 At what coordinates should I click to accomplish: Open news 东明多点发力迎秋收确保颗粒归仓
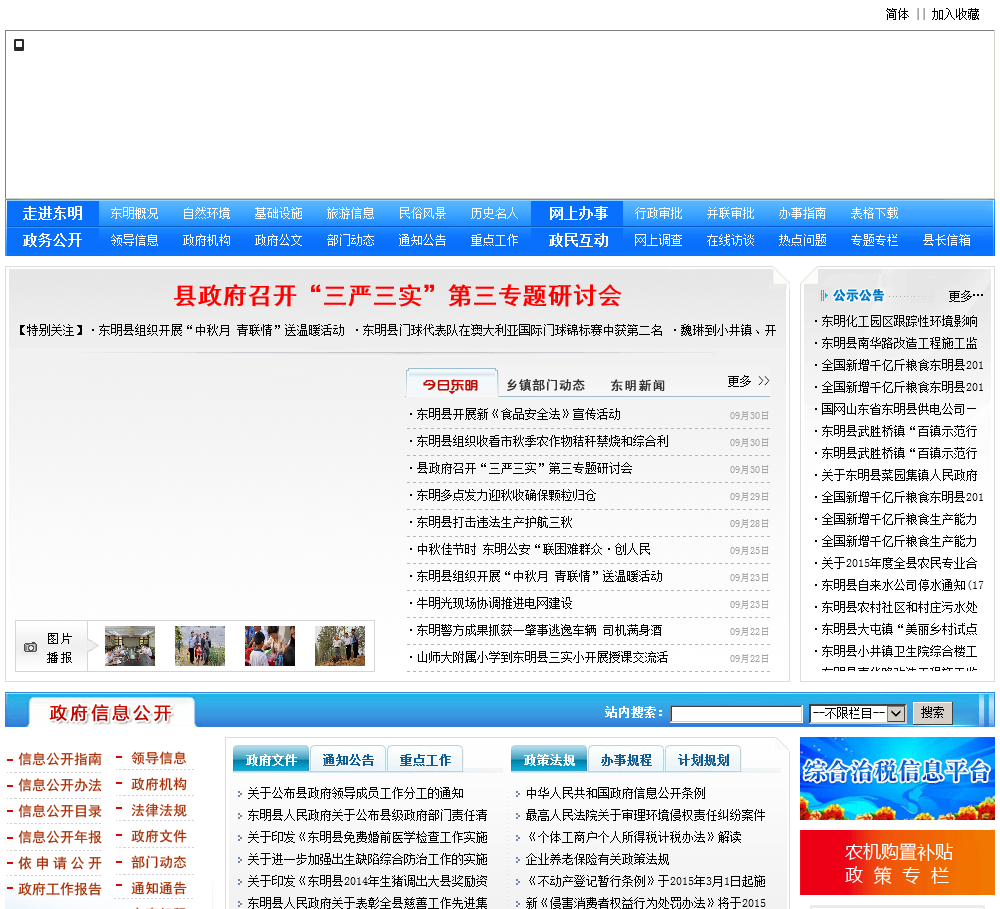click(506, 496)
